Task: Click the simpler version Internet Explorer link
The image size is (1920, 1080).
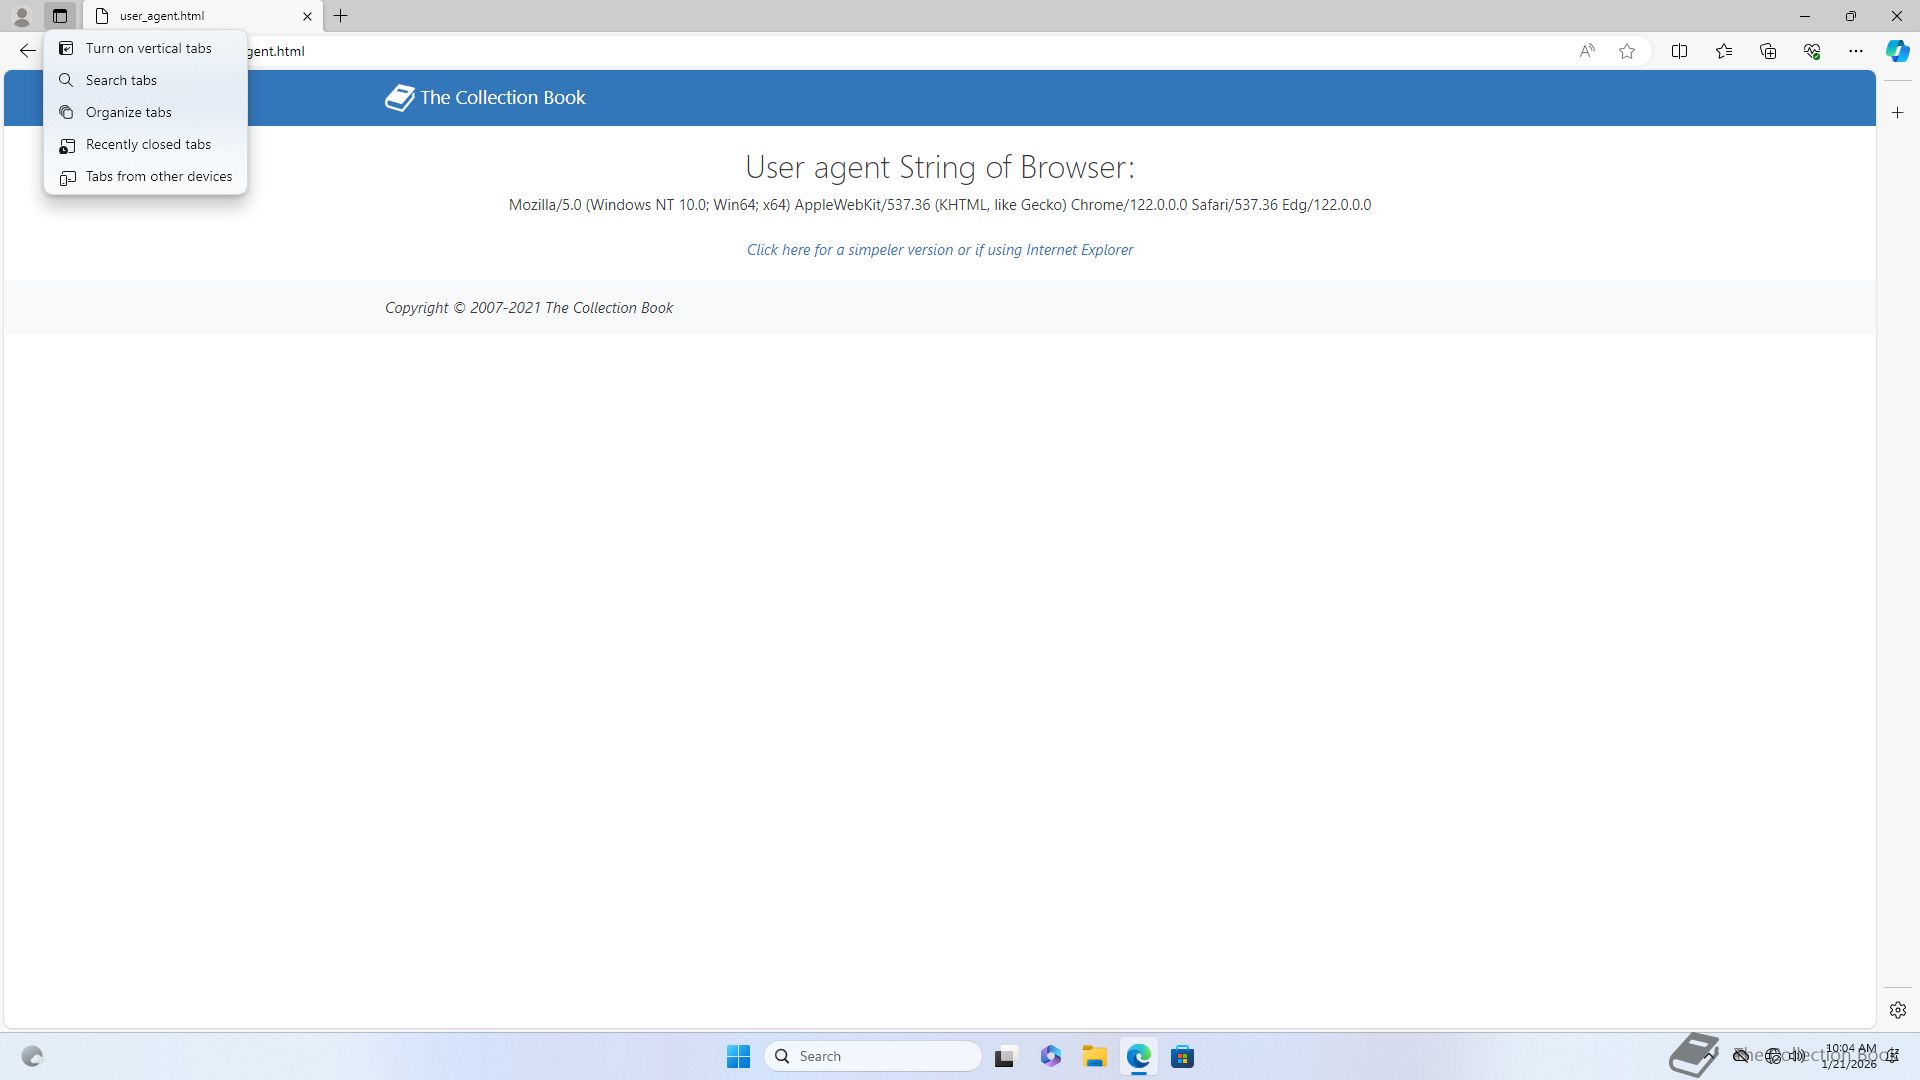Action: (939, 250)
